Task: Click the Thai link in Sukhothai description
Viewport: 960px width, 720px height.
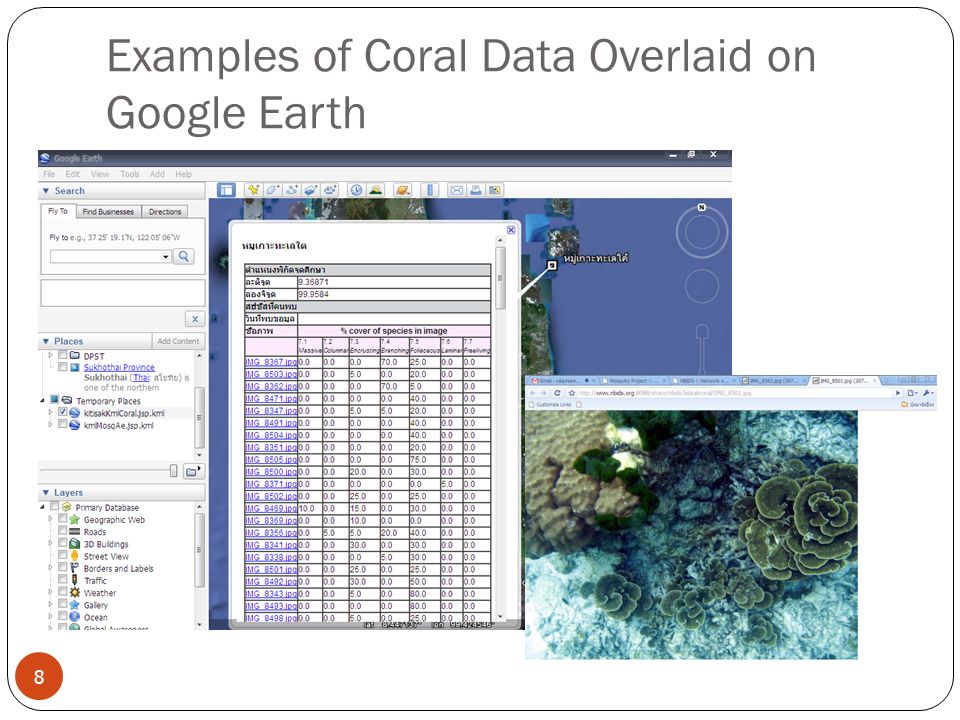Action: pos(141,378)
